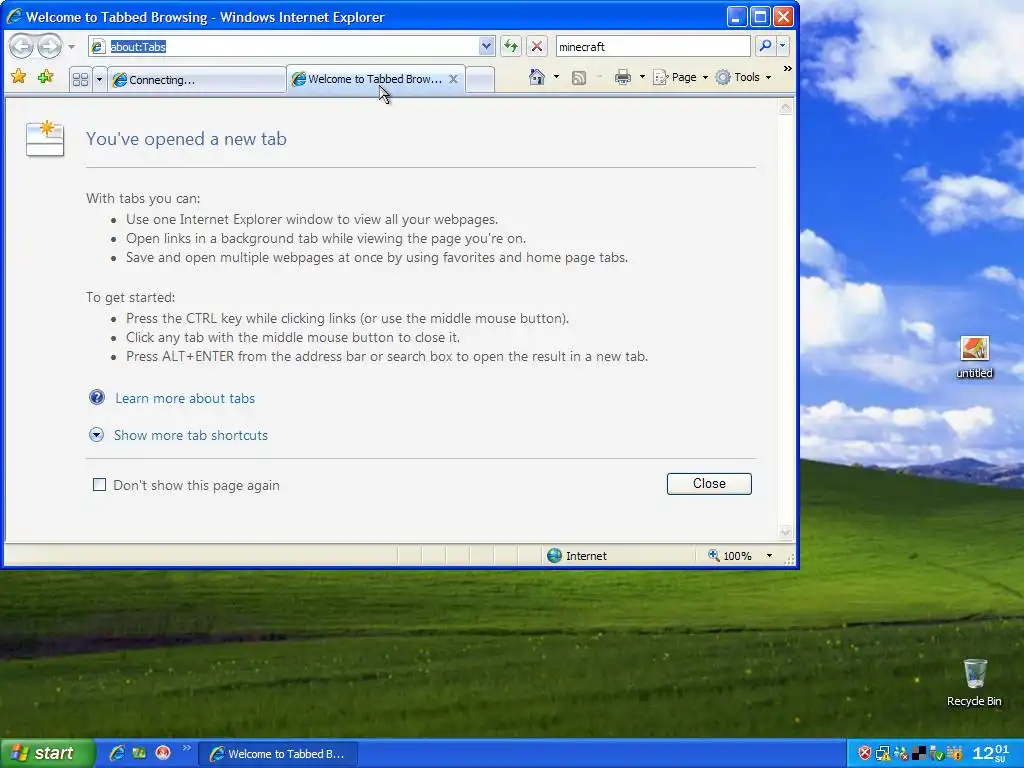Open the Page menu

[x=680, y=77]
